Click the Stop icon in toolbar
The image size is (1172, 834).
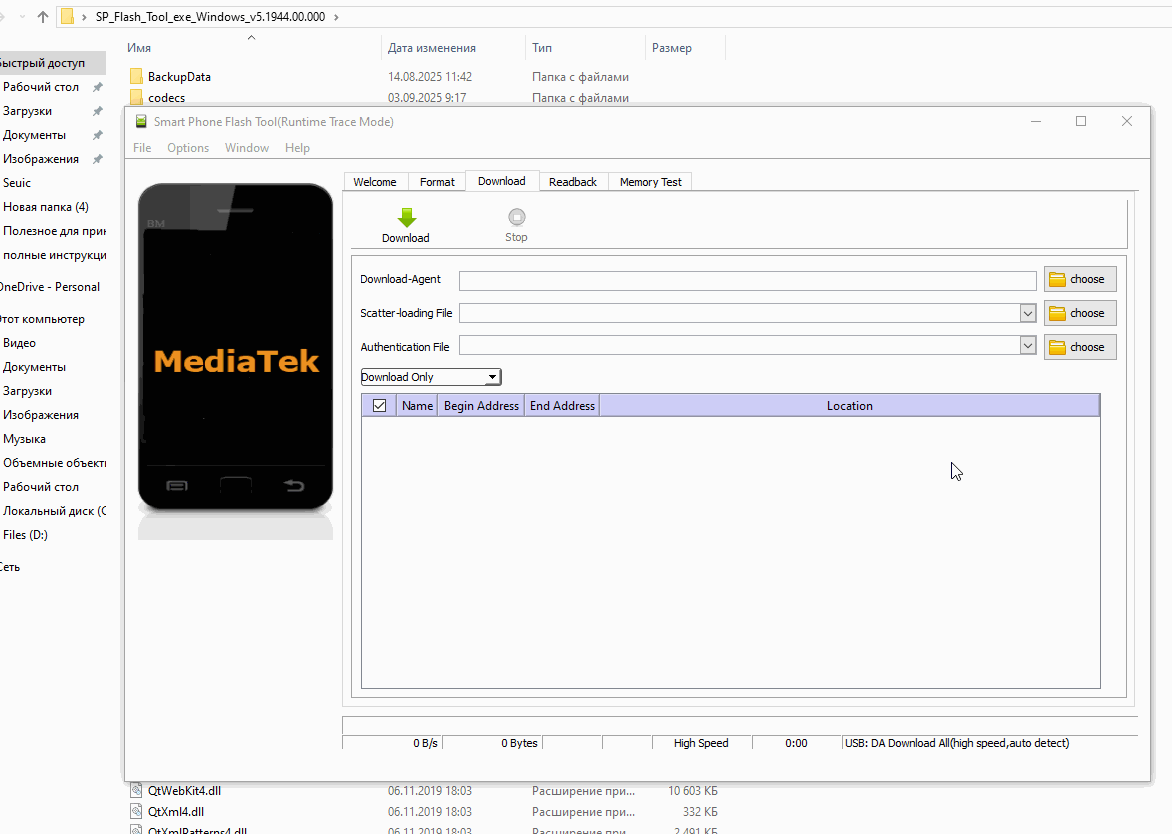[x=516, y=217]
